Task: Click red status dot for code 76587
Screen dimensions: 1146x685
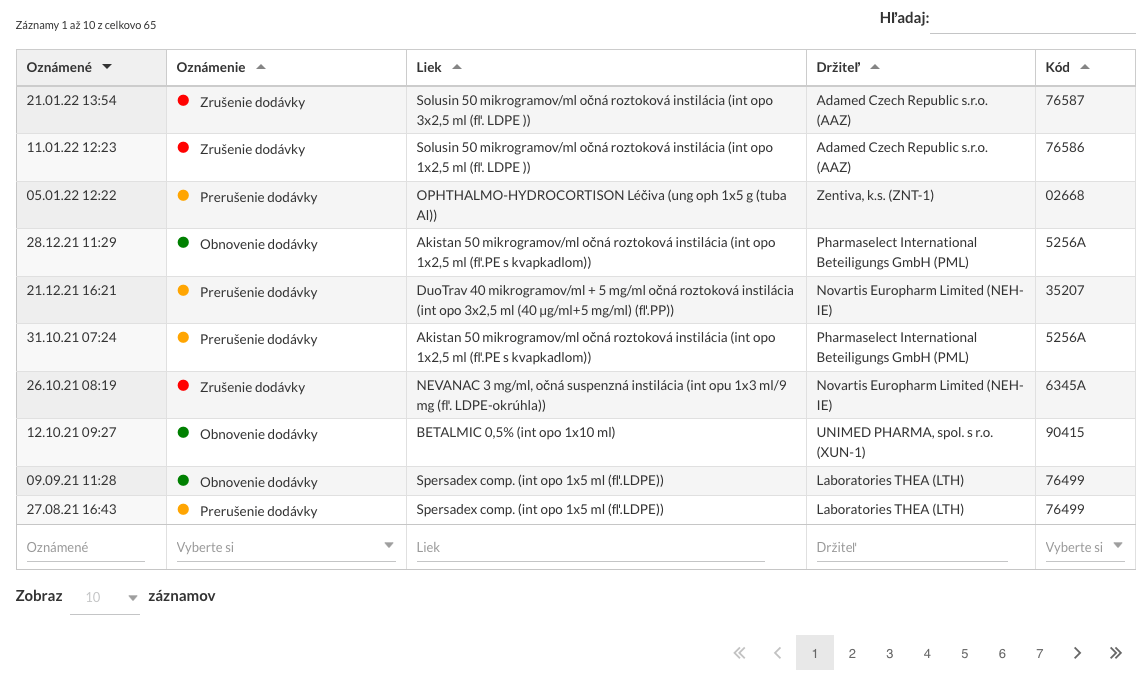Action: [x=183, y=101]
